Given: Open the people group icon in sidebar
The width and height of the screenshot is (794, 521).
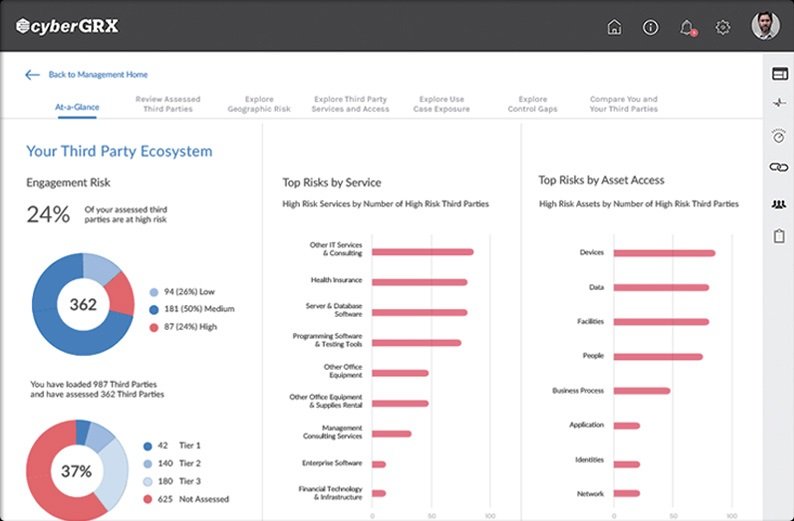Looking at the screenshot, I should [779, 204].
